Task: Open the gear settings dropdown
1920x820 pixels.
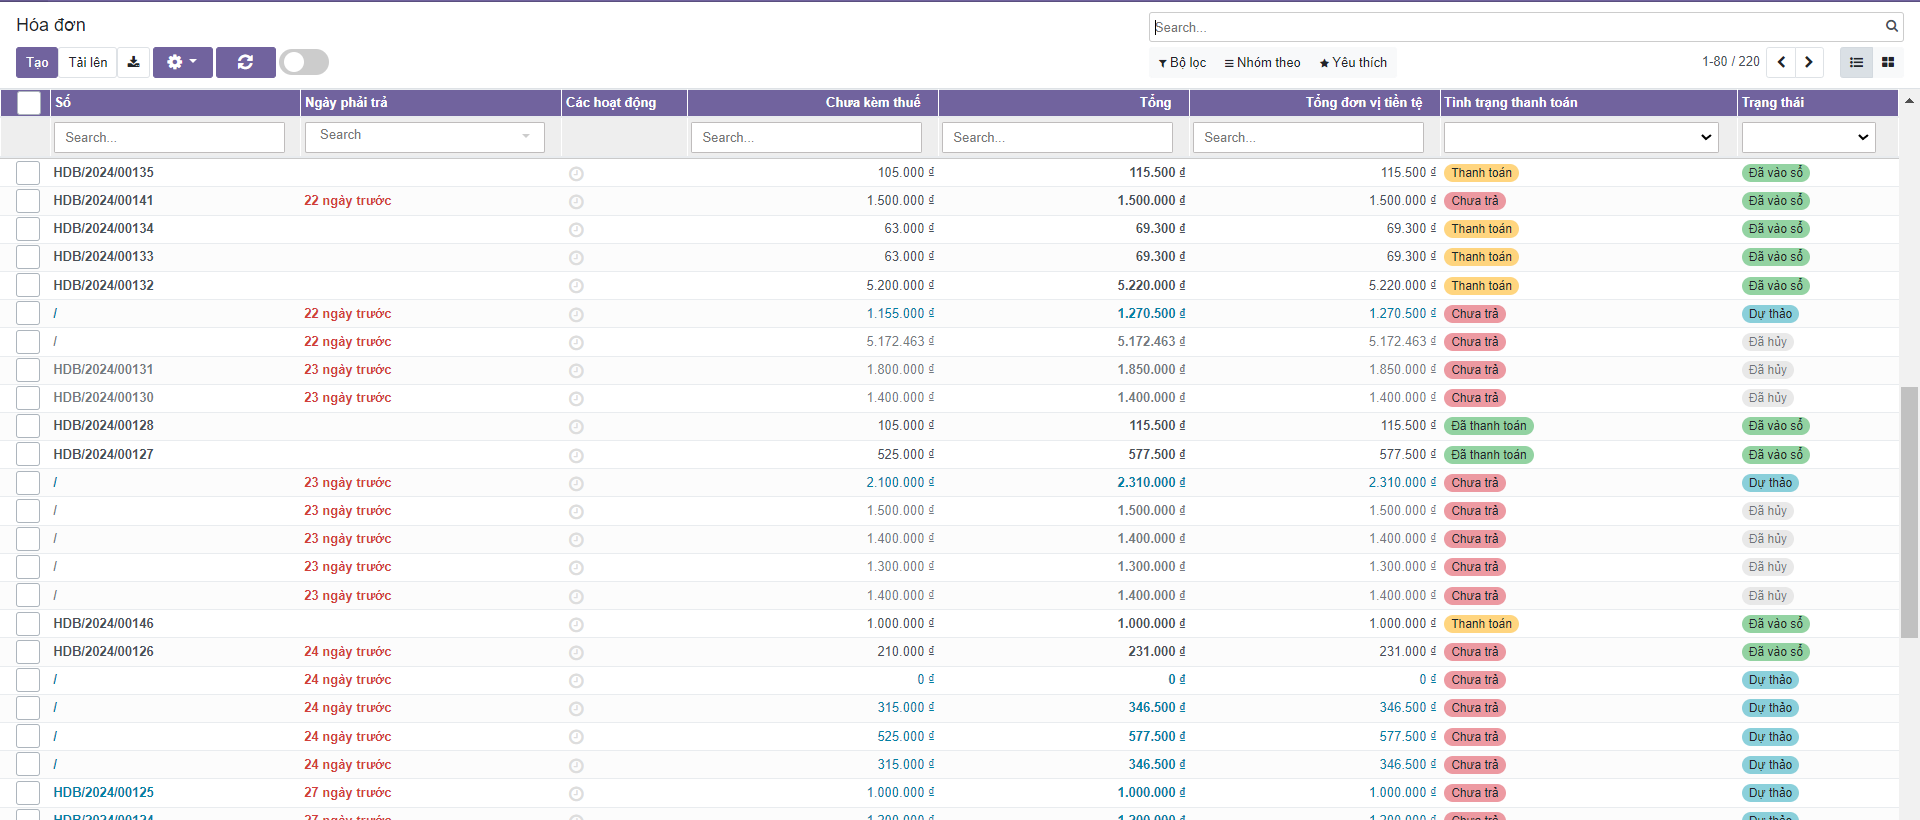Action: pos(182,62)
